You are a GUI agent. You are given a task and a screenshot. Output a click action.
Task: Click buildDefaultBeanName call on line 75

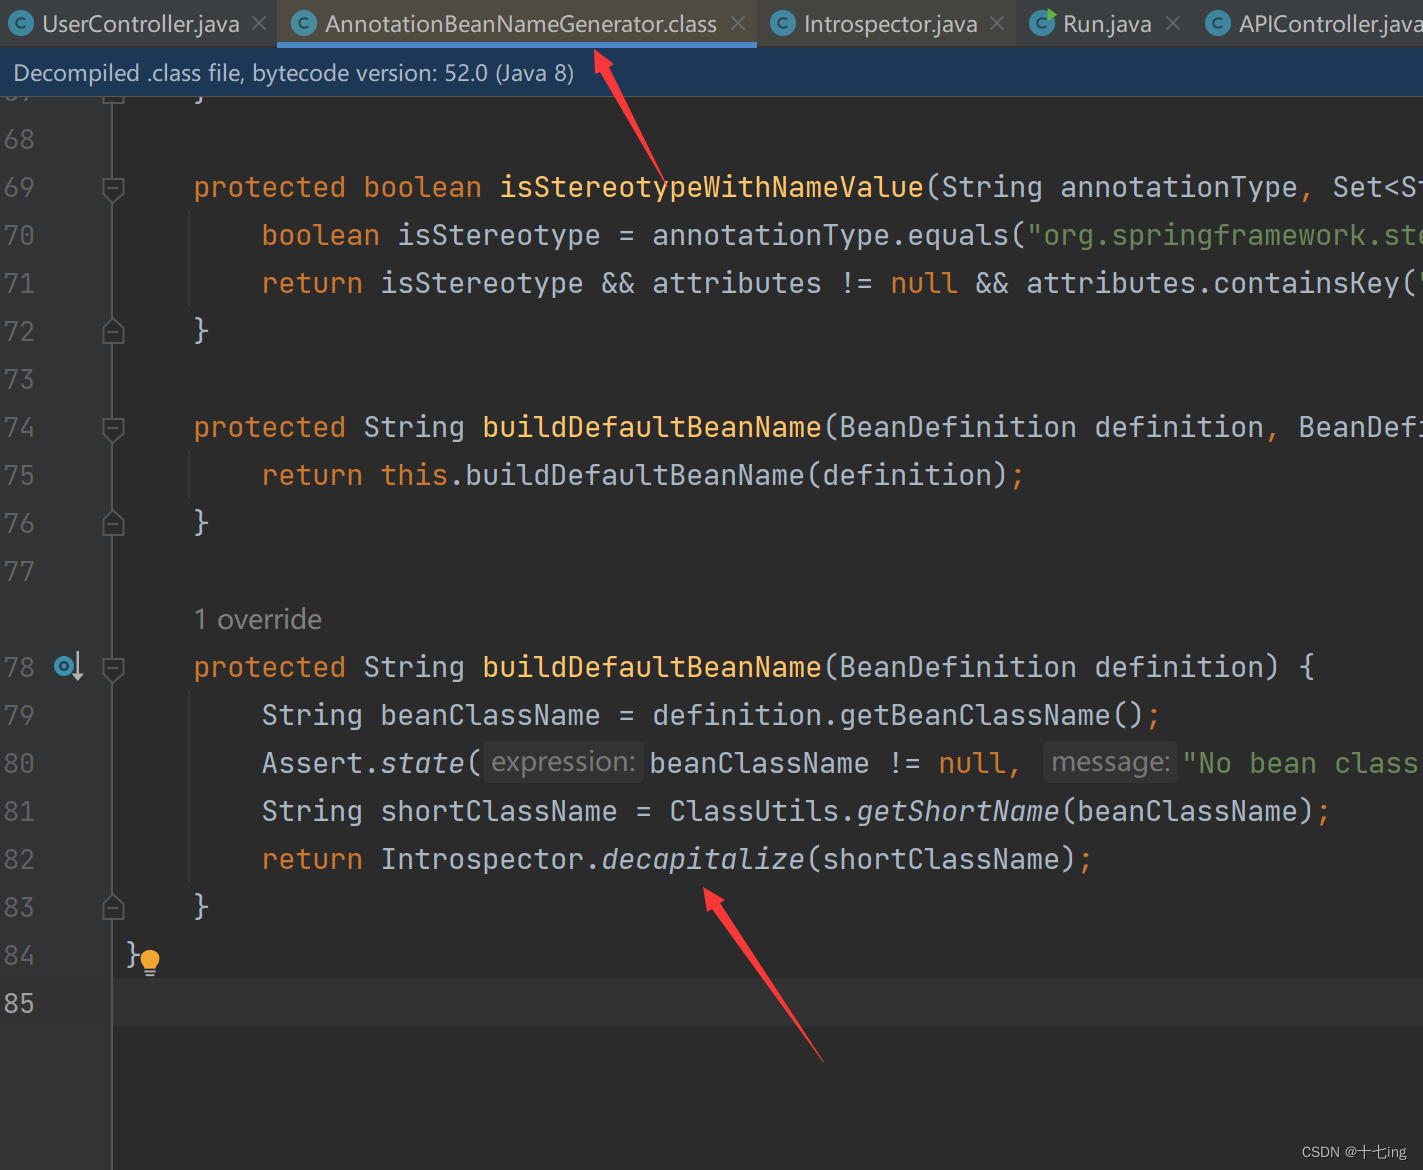(x=635, y=476)
